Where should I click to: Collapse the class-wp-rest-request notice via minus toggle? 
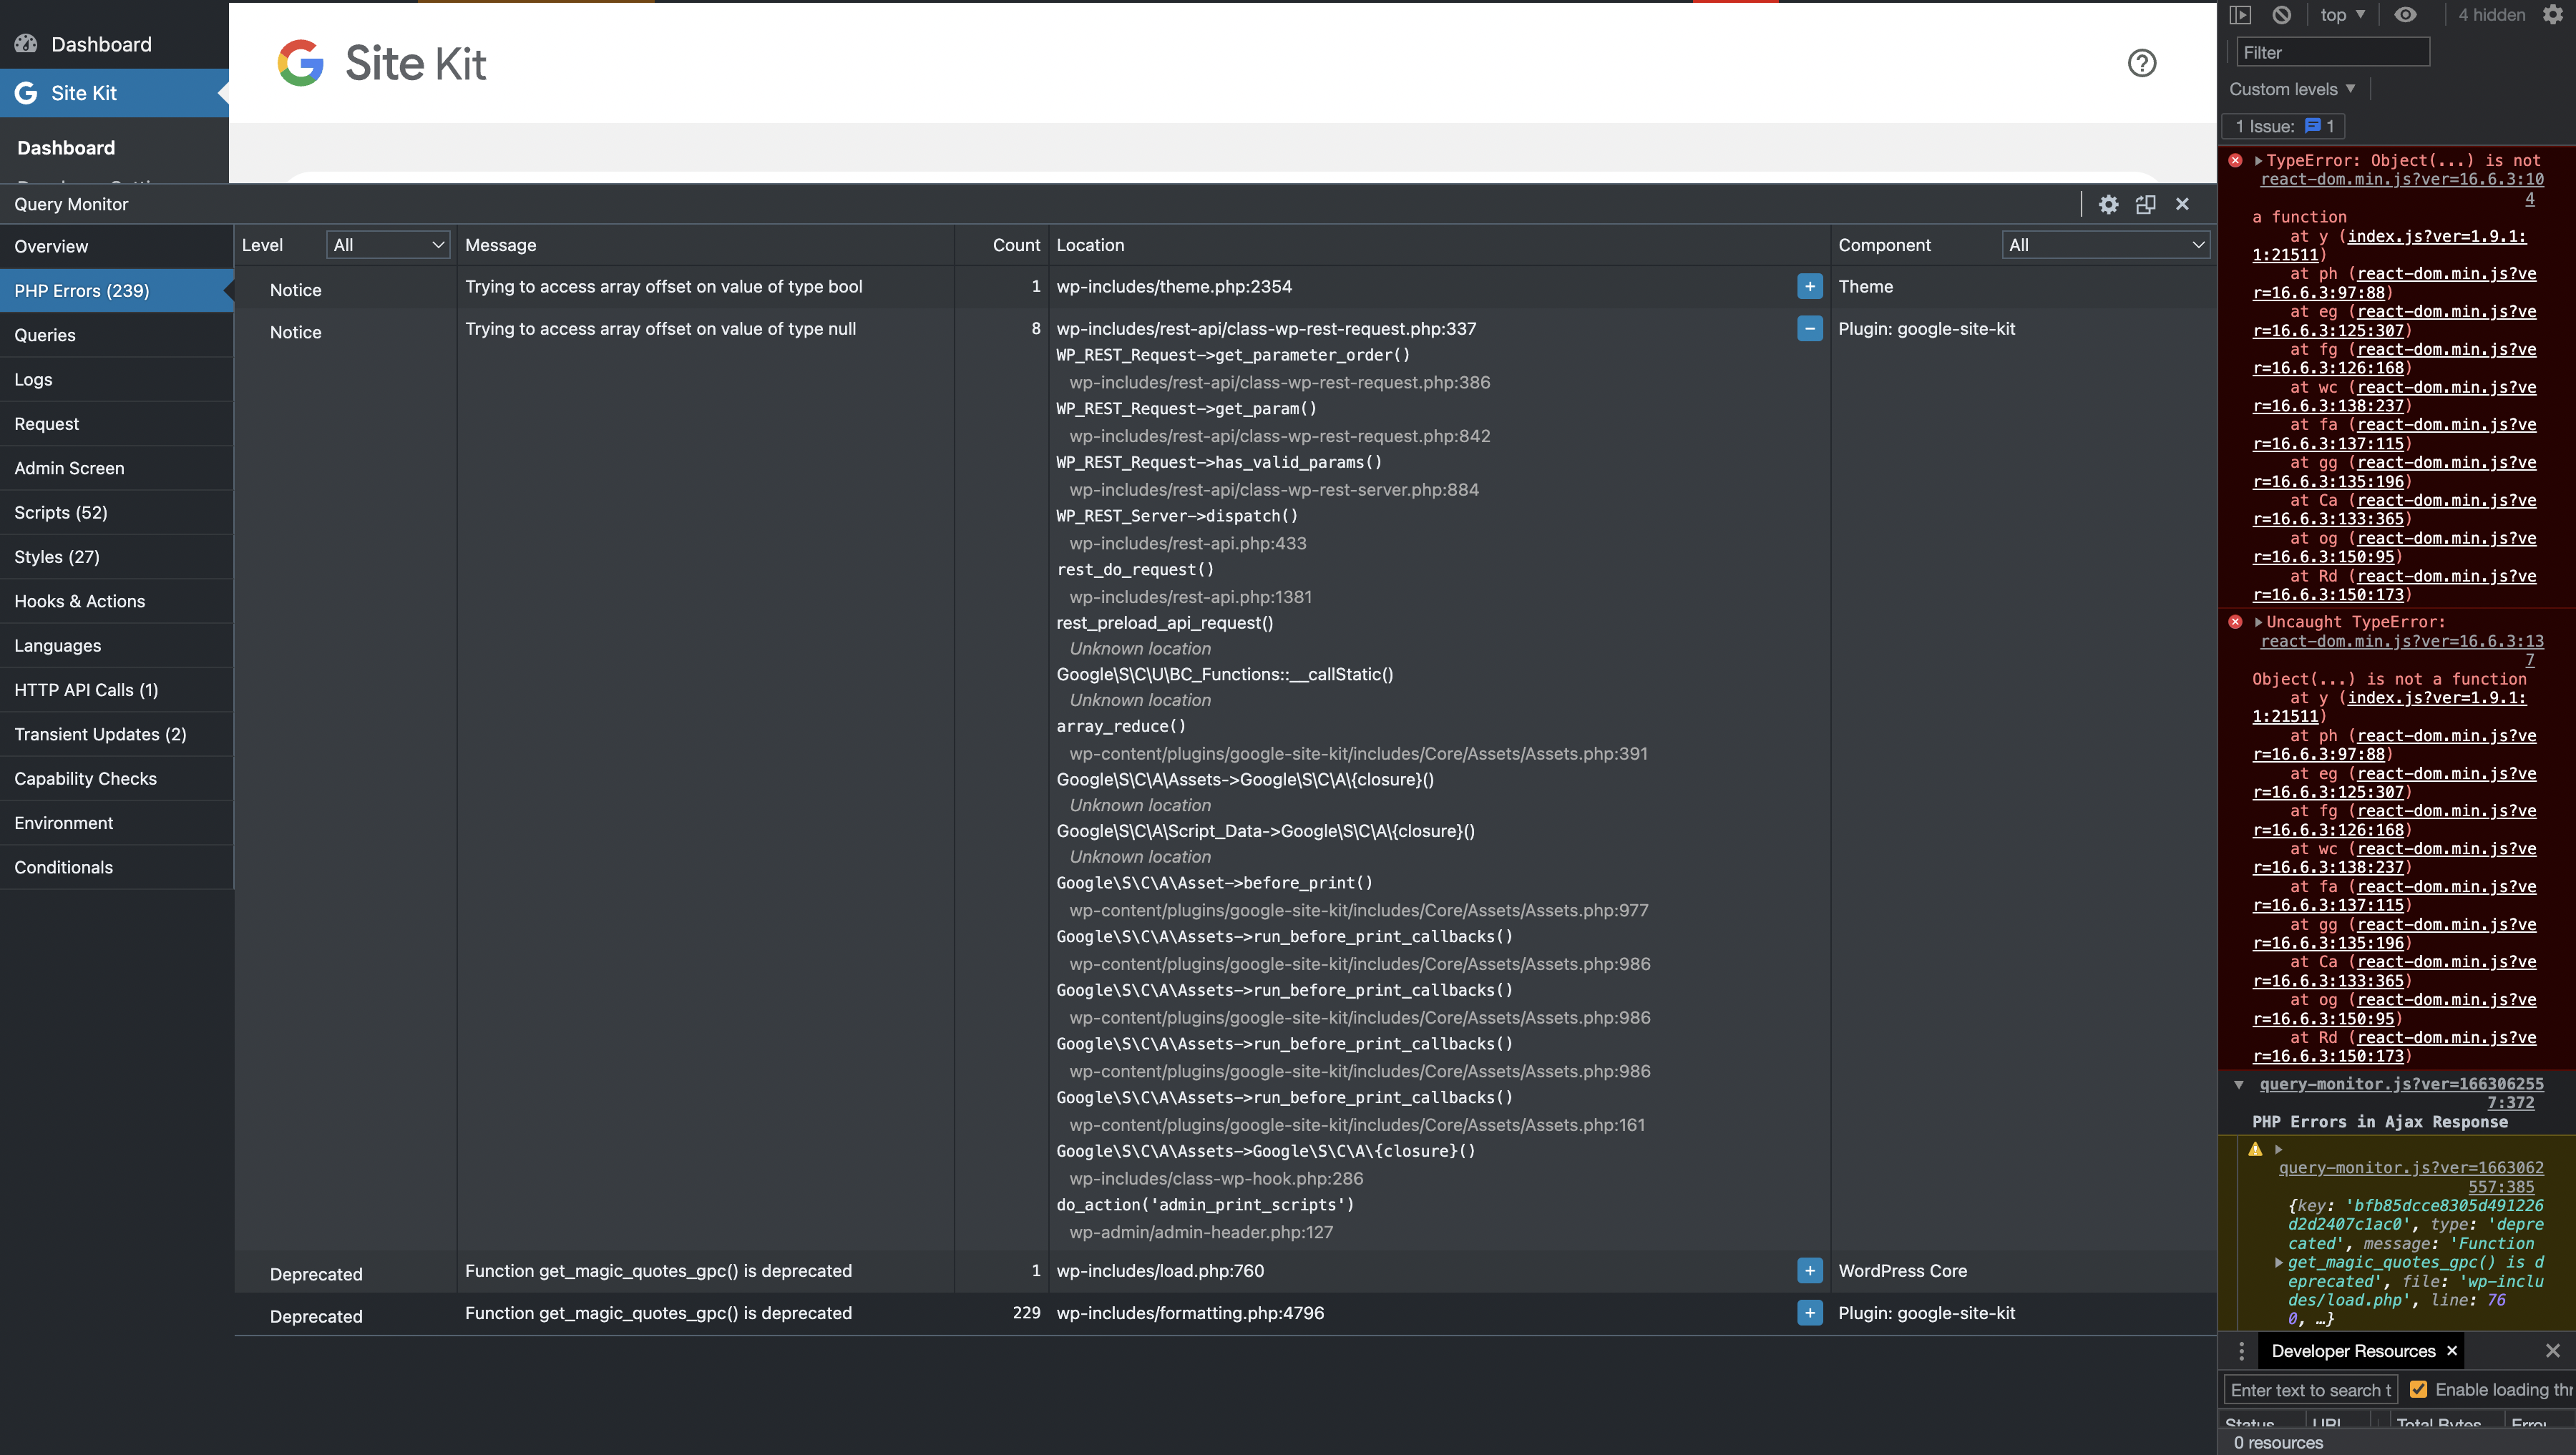pyautogui.click(x=1809, y=328)
